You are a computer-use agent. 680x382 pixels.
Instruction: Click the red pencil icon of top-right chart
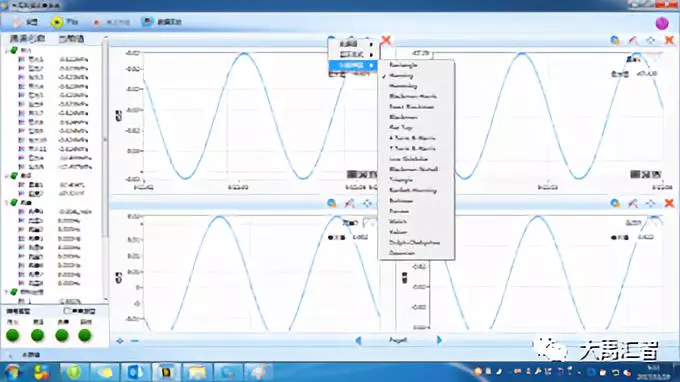tap(633, 40)
